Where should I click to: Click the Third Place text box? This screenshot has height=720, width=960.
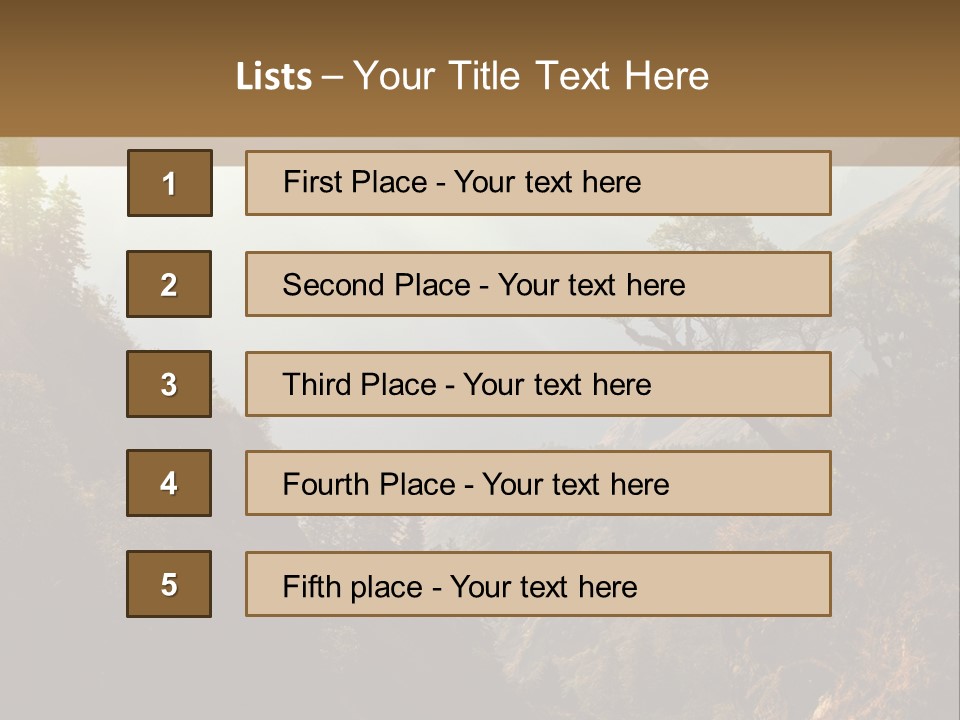(x=538, y=384)
